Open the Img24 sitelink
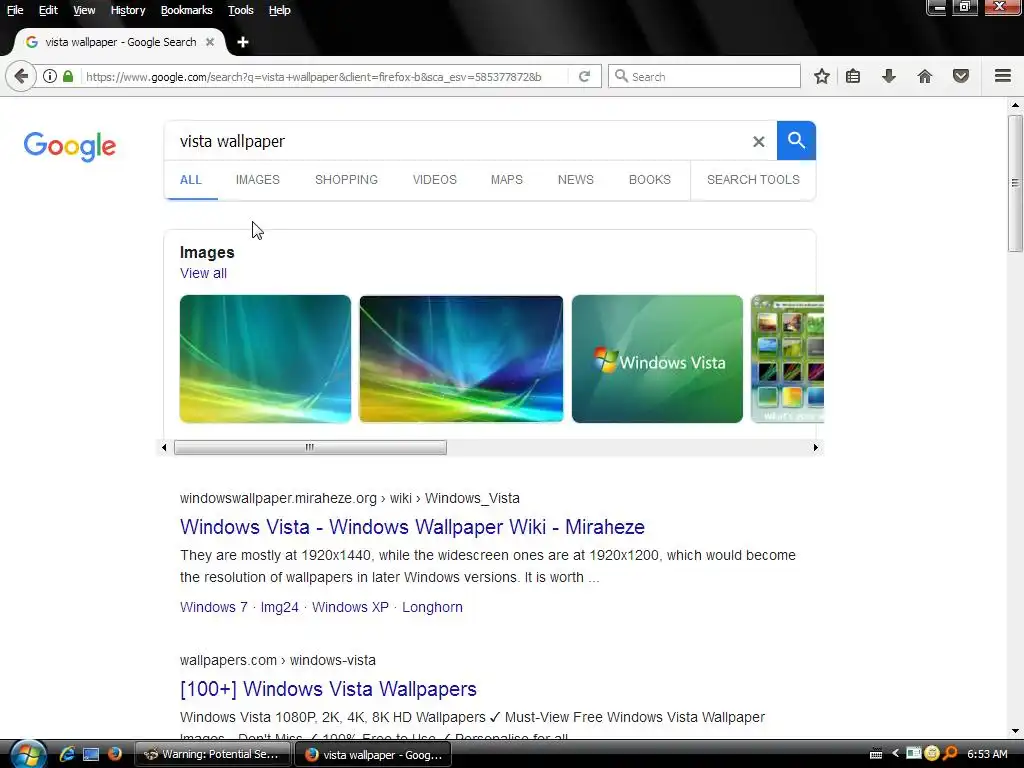The width and height of the screenshot is (1024, 768). point(280,607)
